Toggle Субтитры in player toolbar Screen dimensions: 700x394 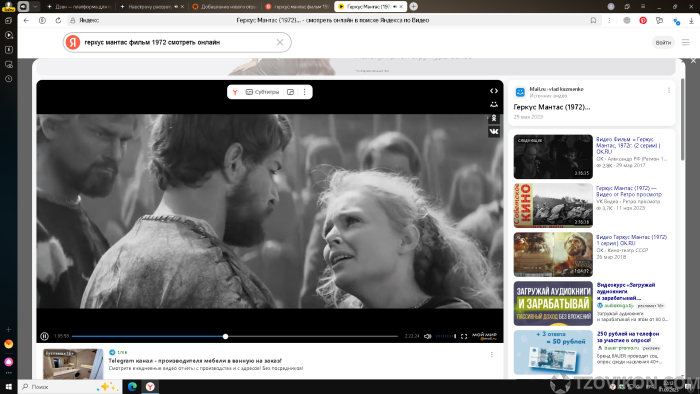coord(262,92)
